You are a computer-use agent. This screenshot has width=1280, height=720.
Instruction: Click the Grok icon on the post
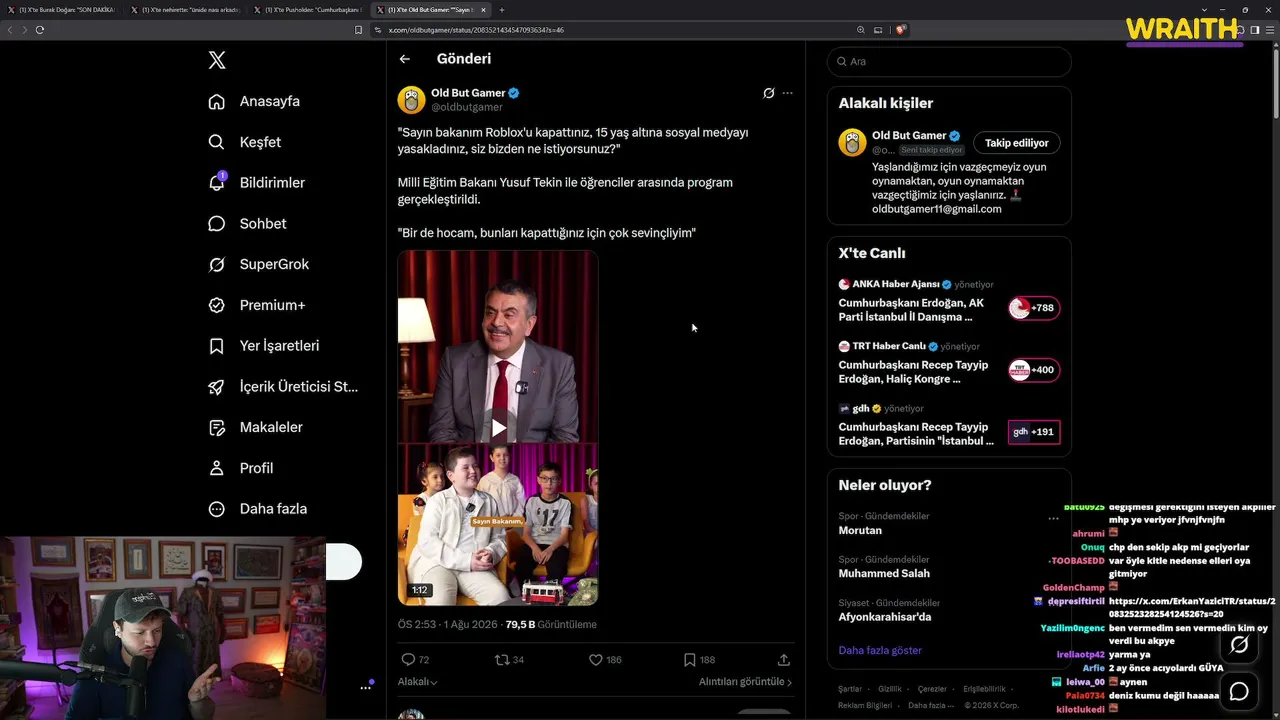click(768, 93)
